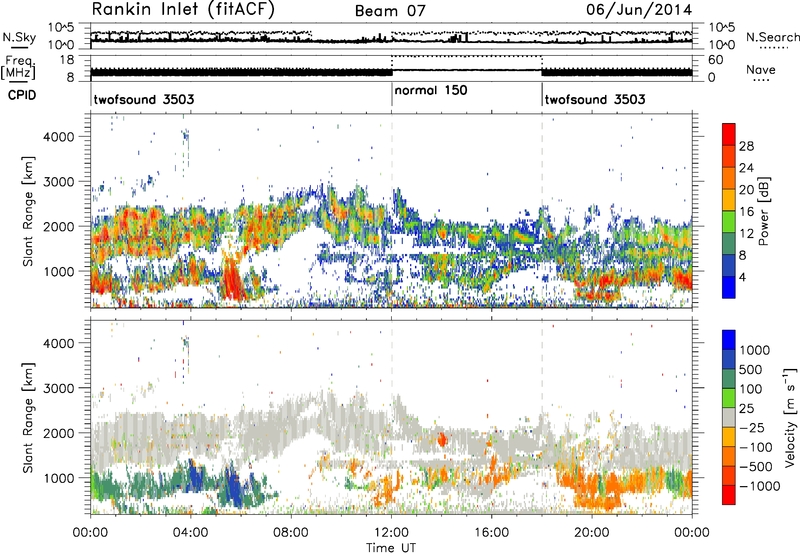Select the 04:00 time tick label
Viewport: 800px width, 554px height.
pos(190,533)
